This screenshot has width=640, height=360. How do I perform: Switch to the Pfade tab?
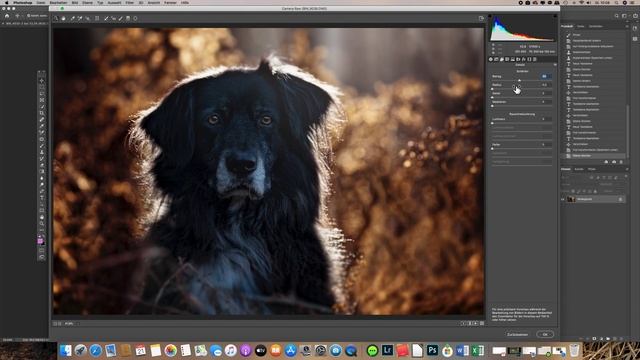point(591,169)
